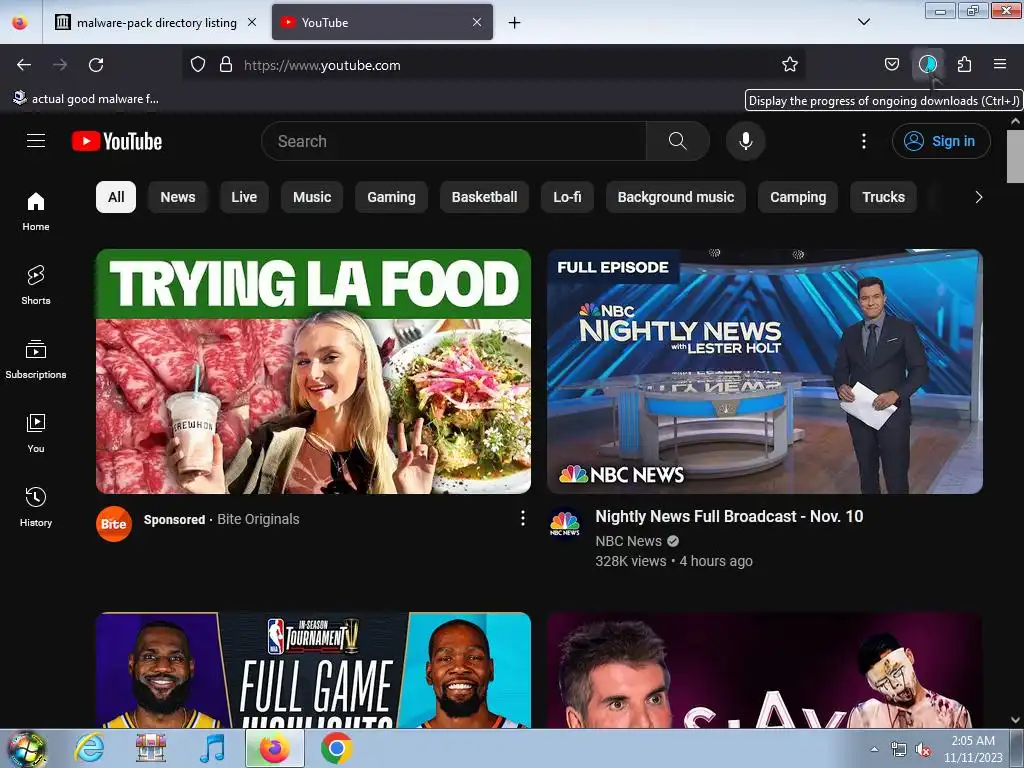1024x768 pixels.
Task: Open Bite Originals channel avatar
Action: click(x=114, y=524)
